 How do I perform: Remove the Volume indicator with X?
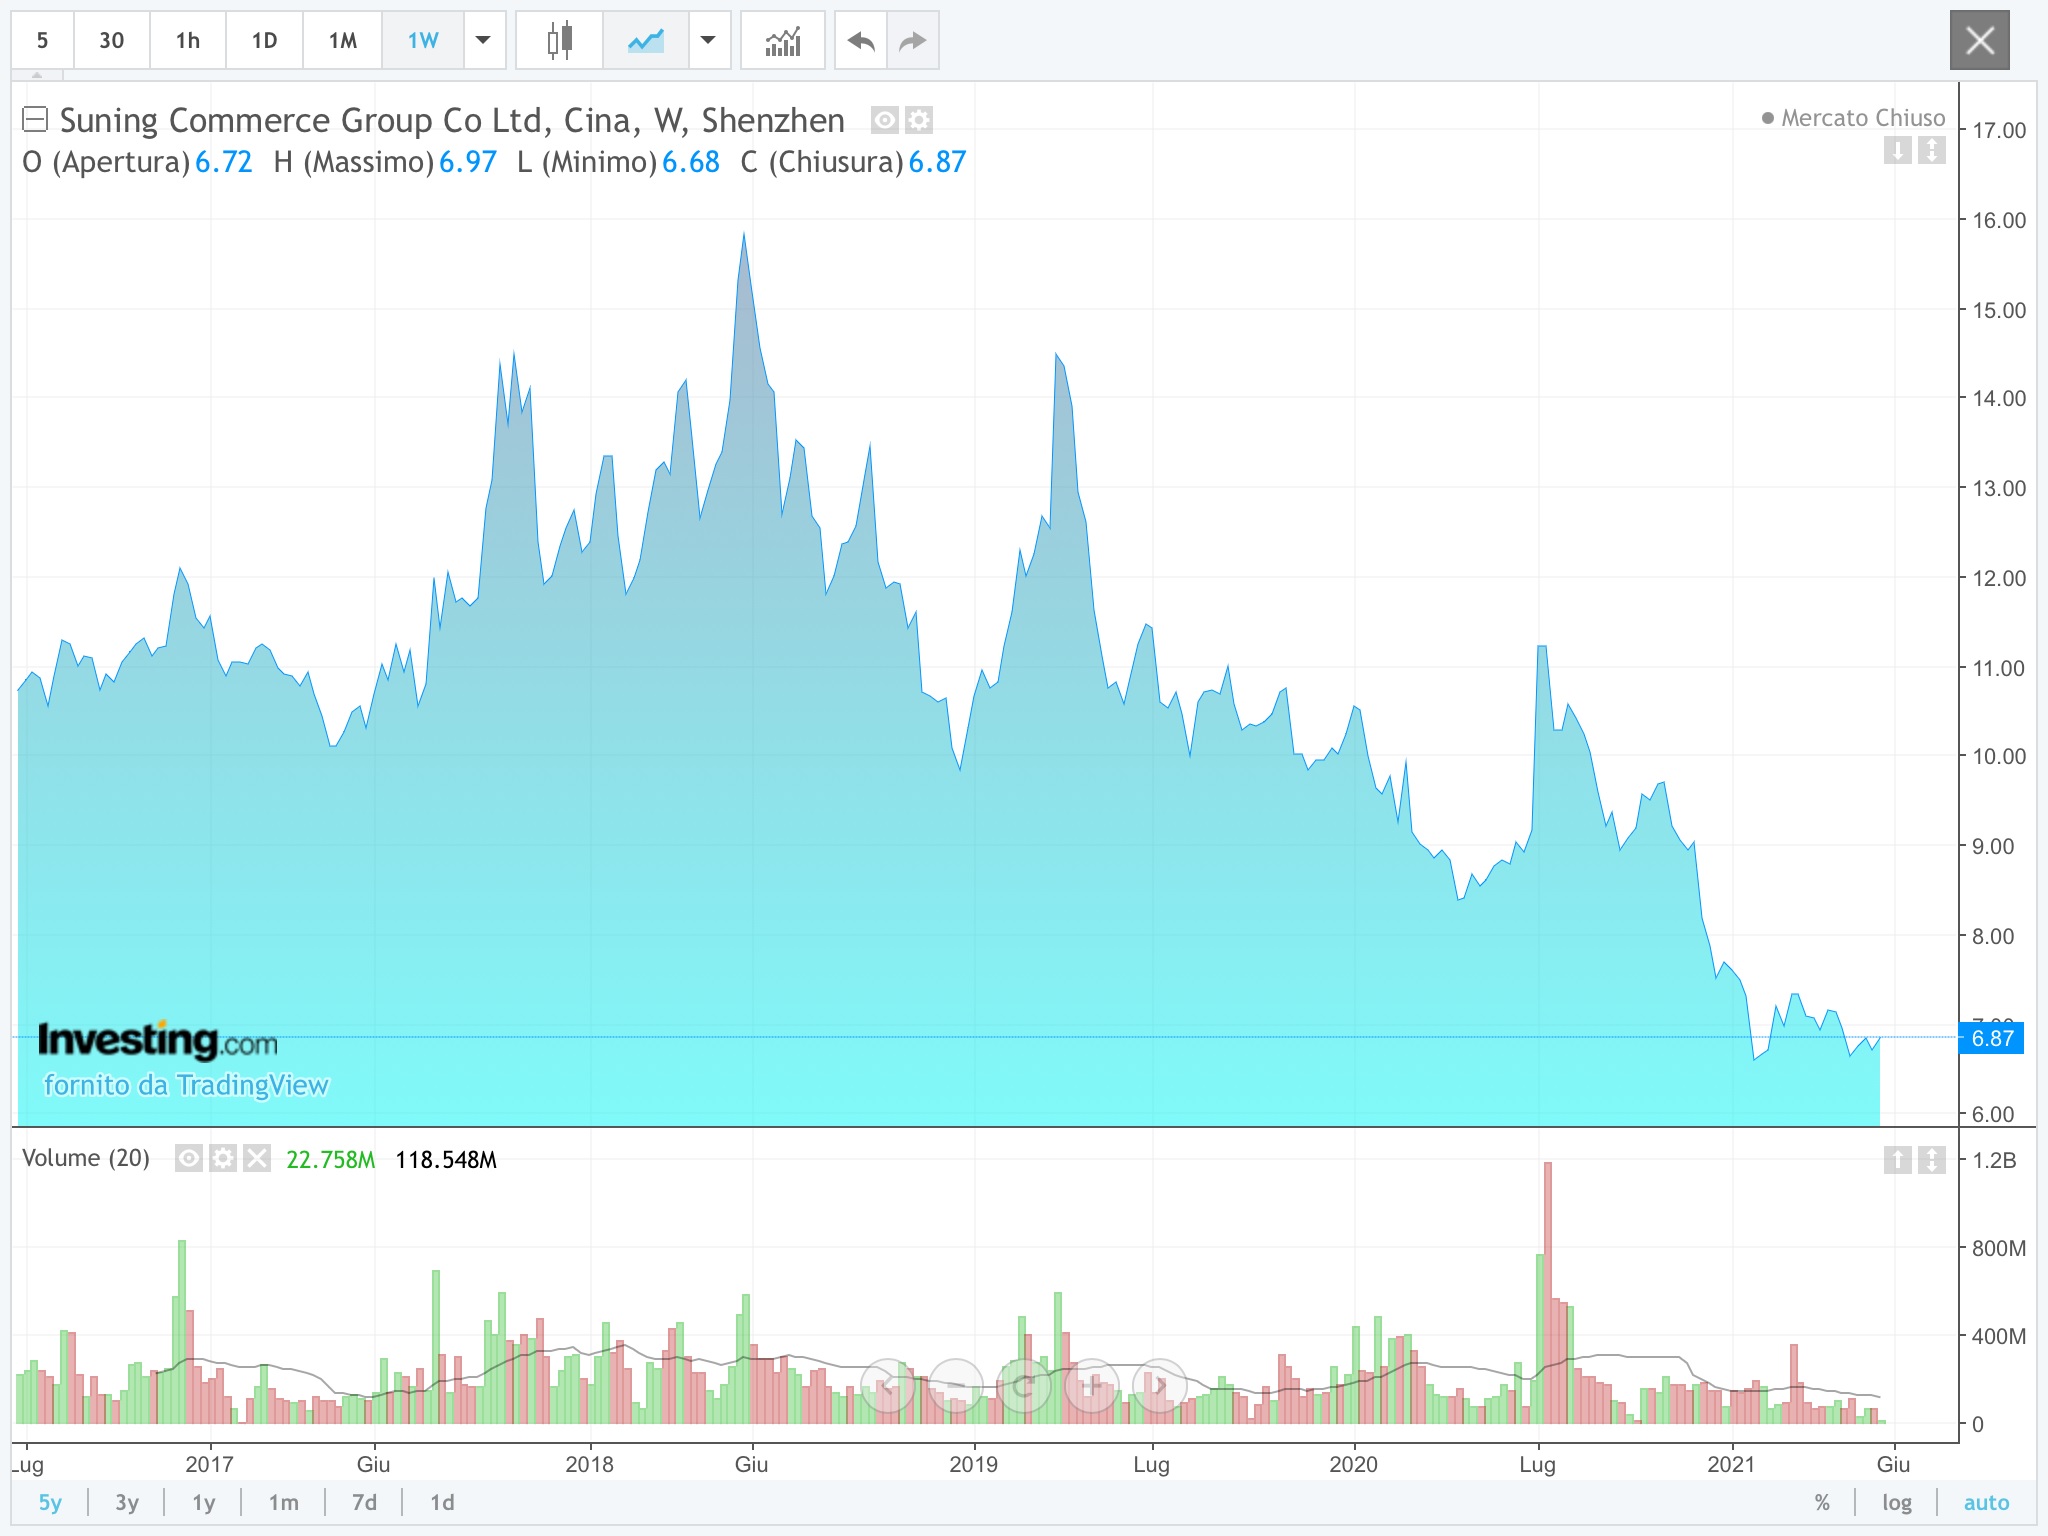257,1158
